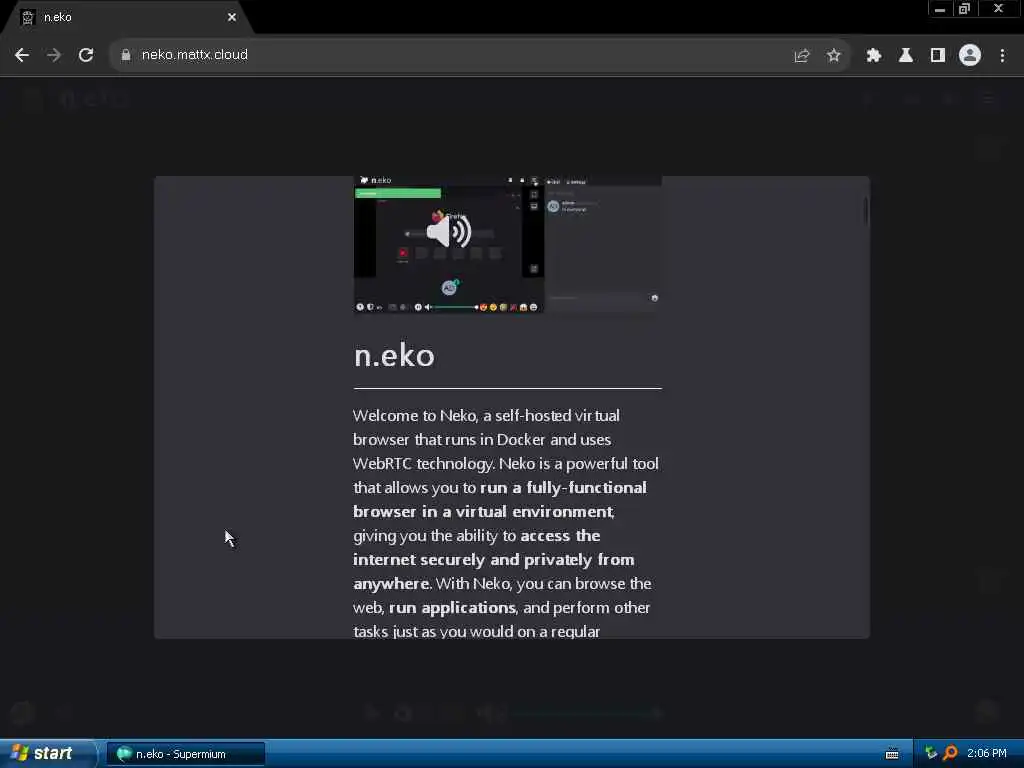Click the n.eko preview screenshot image
The width and height of the screenshot is (1024, 768).
[507, 244]
